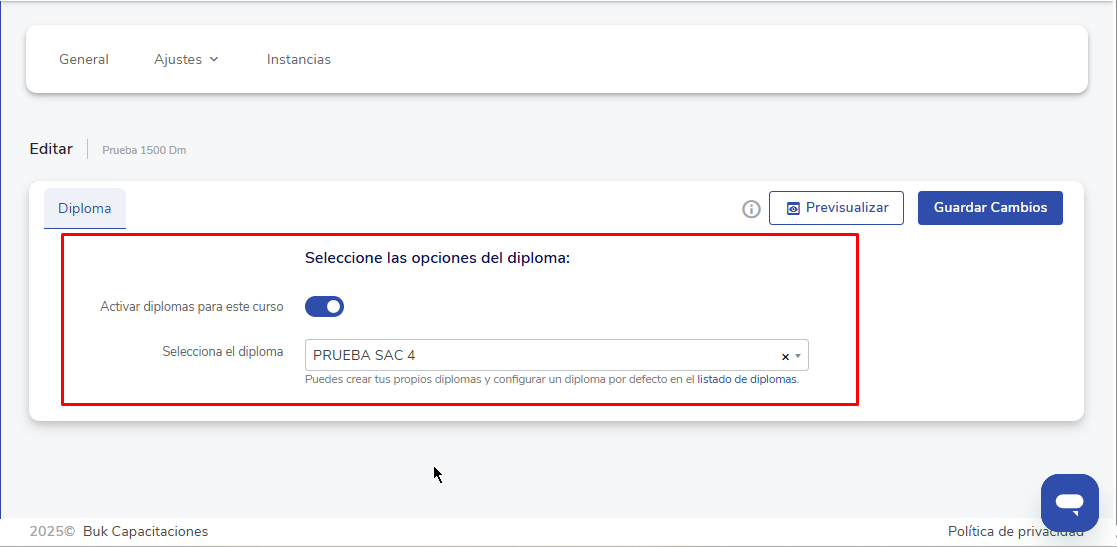Click the Previsualizar button
The height and width of the screenshot is (547, 1117).
pos(836,208)
